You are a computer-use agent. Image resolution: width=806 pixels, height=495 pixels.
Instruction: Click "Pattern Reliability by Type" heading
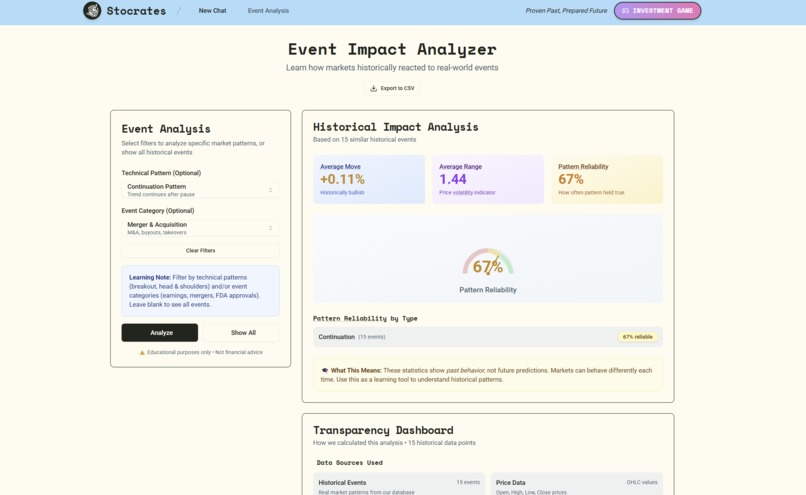[365, 318]
